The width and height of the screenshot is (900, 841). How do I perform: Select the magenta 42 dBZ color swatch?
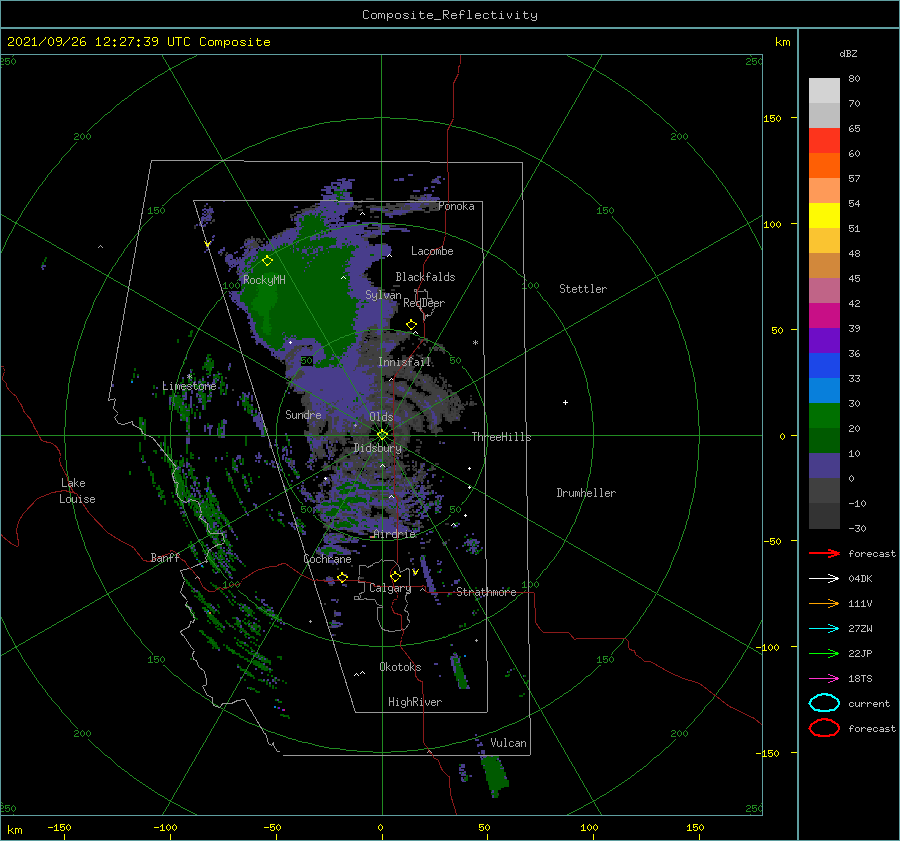coord(824,316)
